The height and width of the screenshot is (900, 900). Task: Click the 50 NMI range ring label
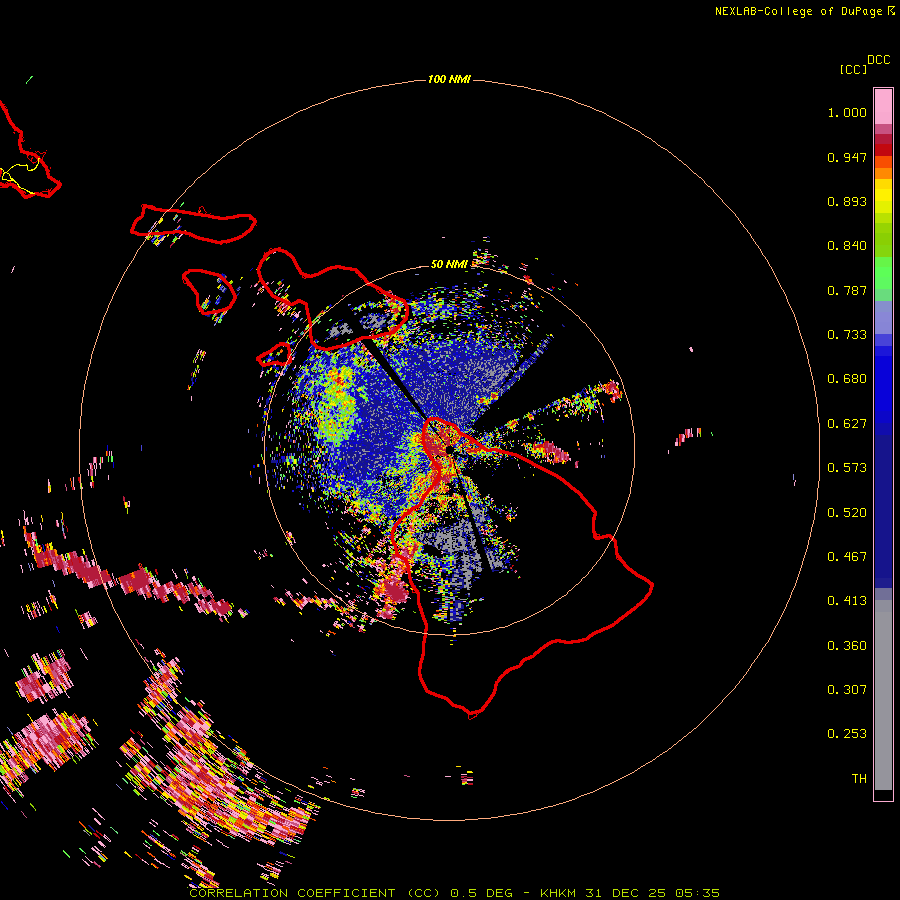click(x=449, y=264)
